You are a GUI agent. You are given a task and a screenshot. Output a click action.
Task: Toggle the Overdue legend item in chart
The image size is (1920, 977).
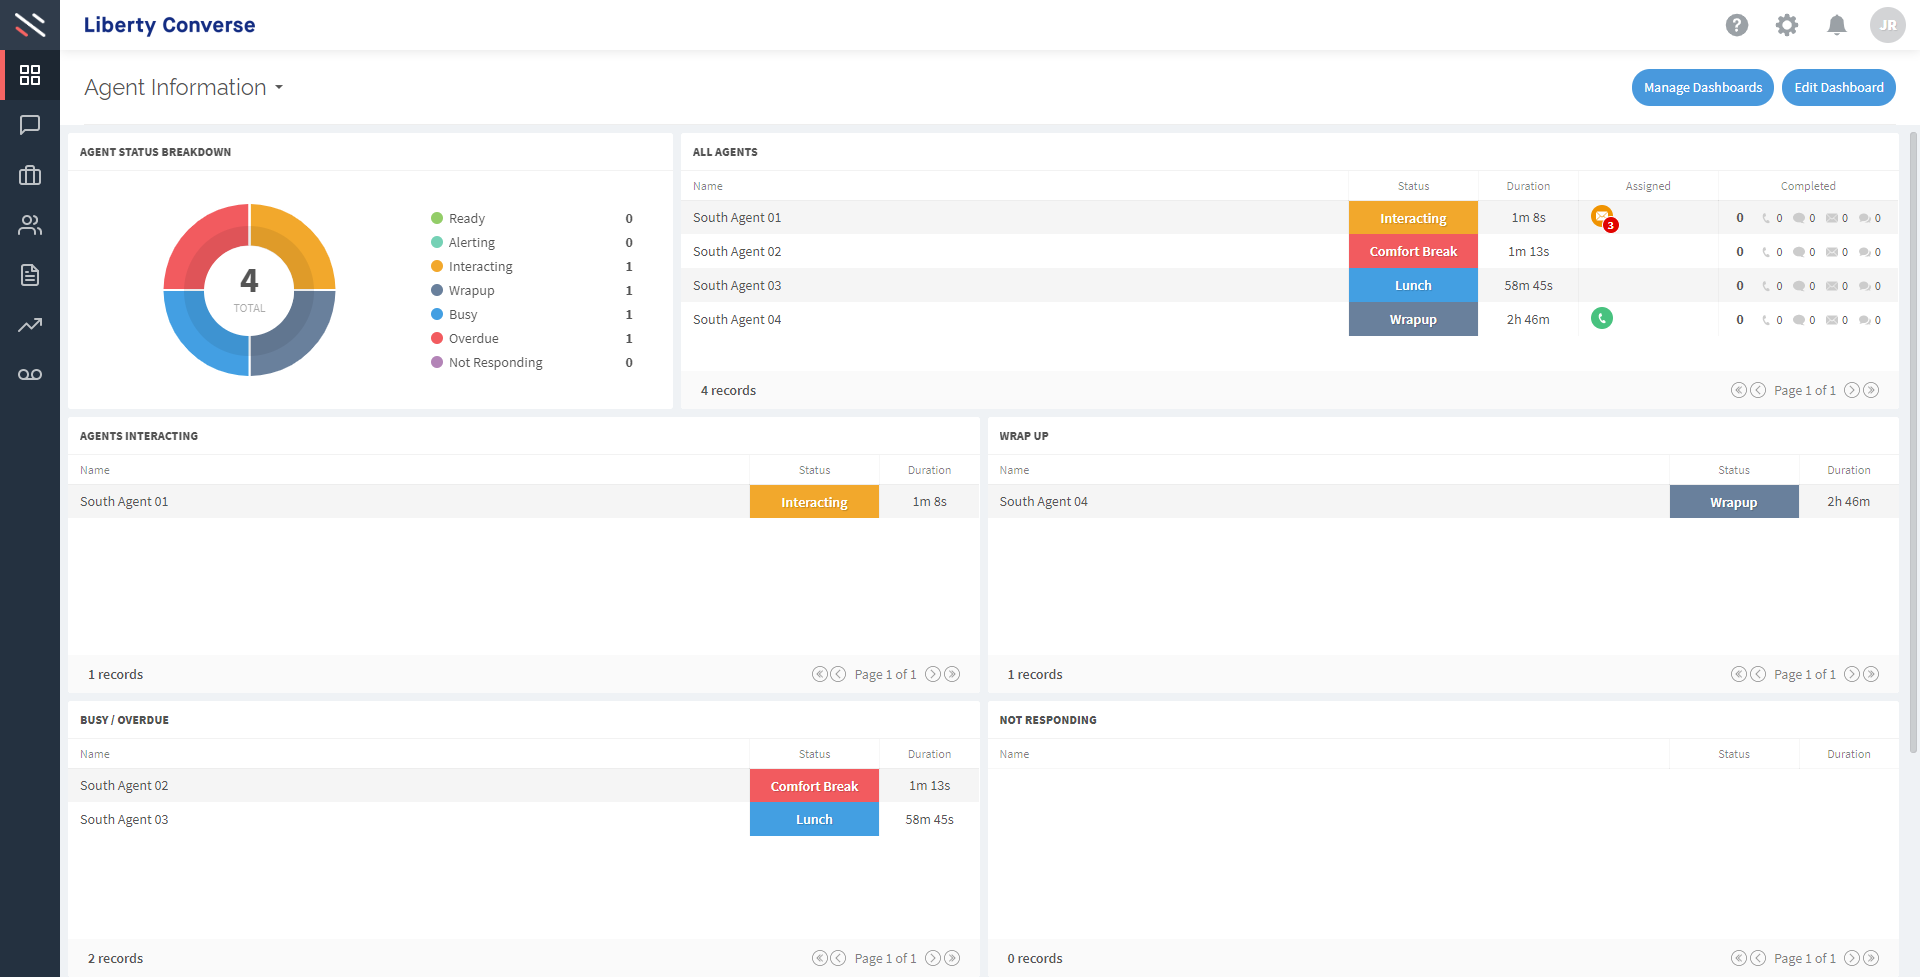coord(473,339)
